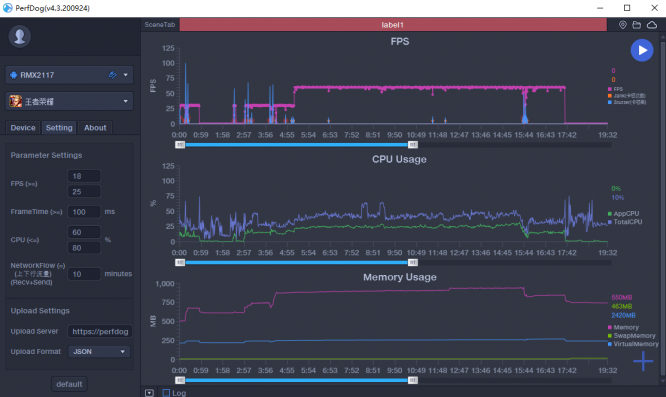Toggle AppCPU series in CPU legend
The height and width of the screenshot is (397, 666).
coord(623,214)
